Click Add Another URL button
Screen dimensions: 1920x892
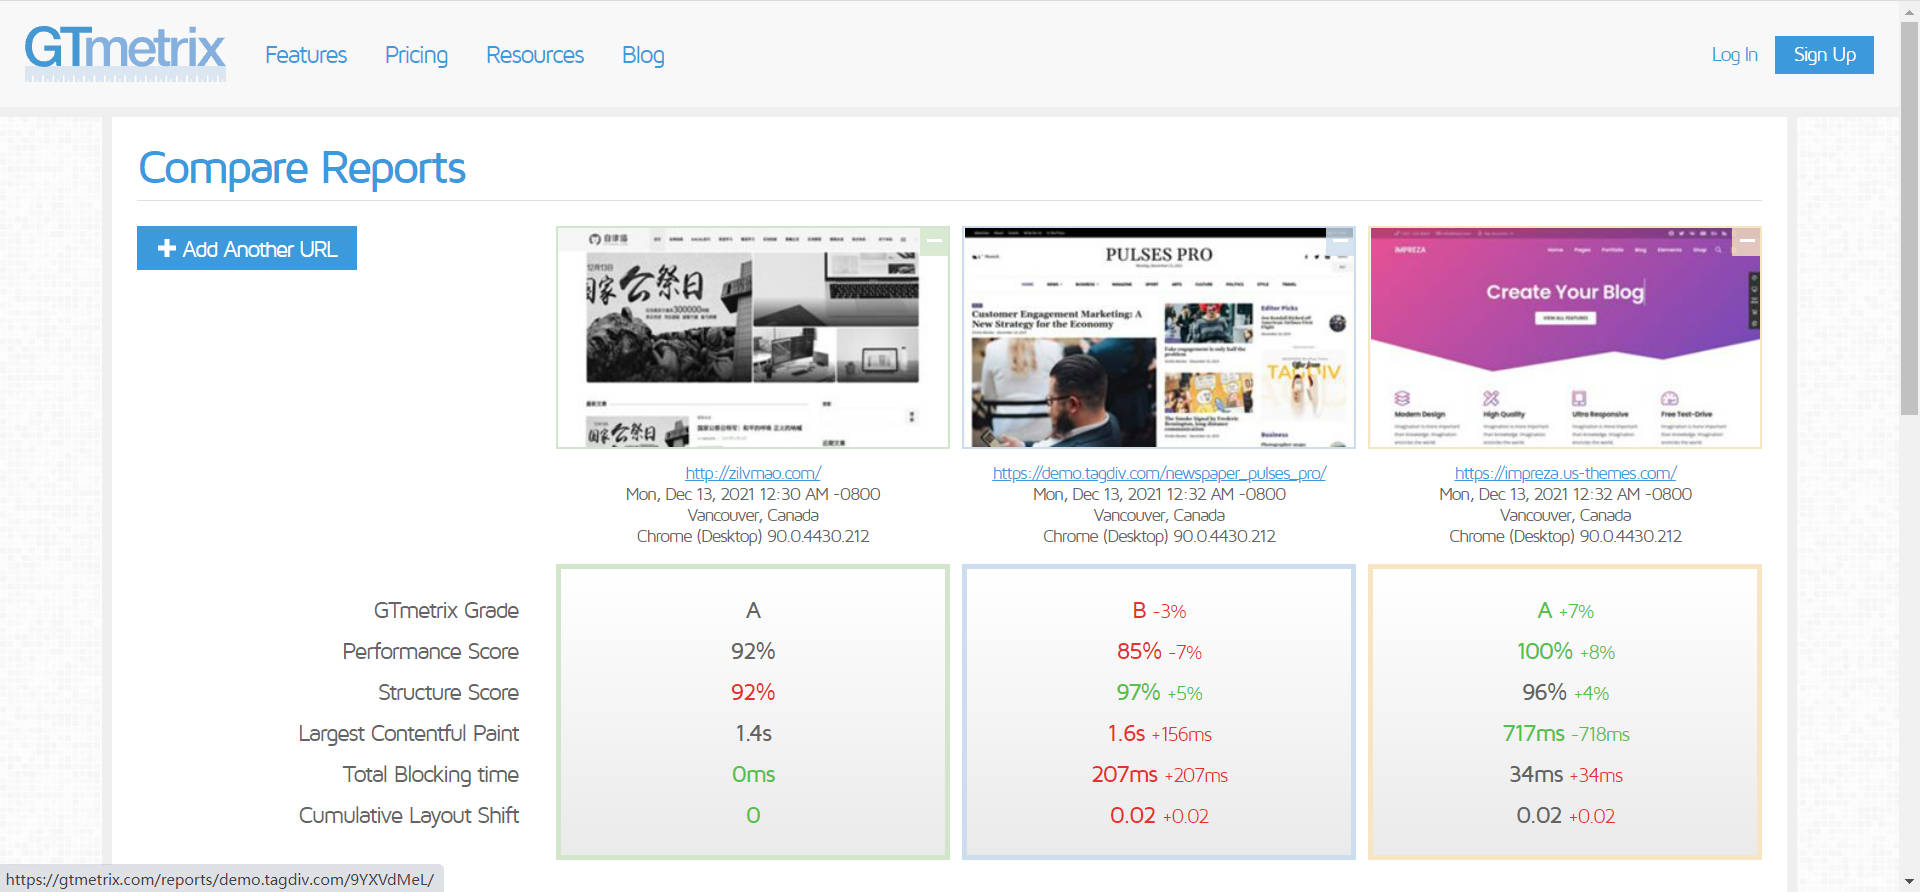pyautogui.click(x=247, y=248)
